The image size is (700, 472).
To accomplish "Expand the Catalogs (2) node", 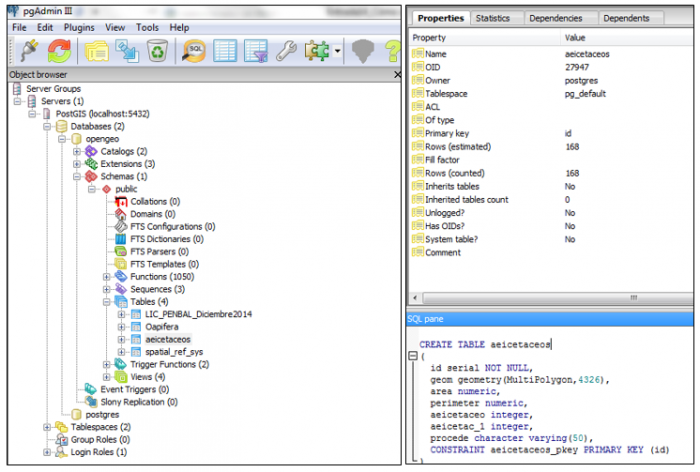I will point(77,151).
